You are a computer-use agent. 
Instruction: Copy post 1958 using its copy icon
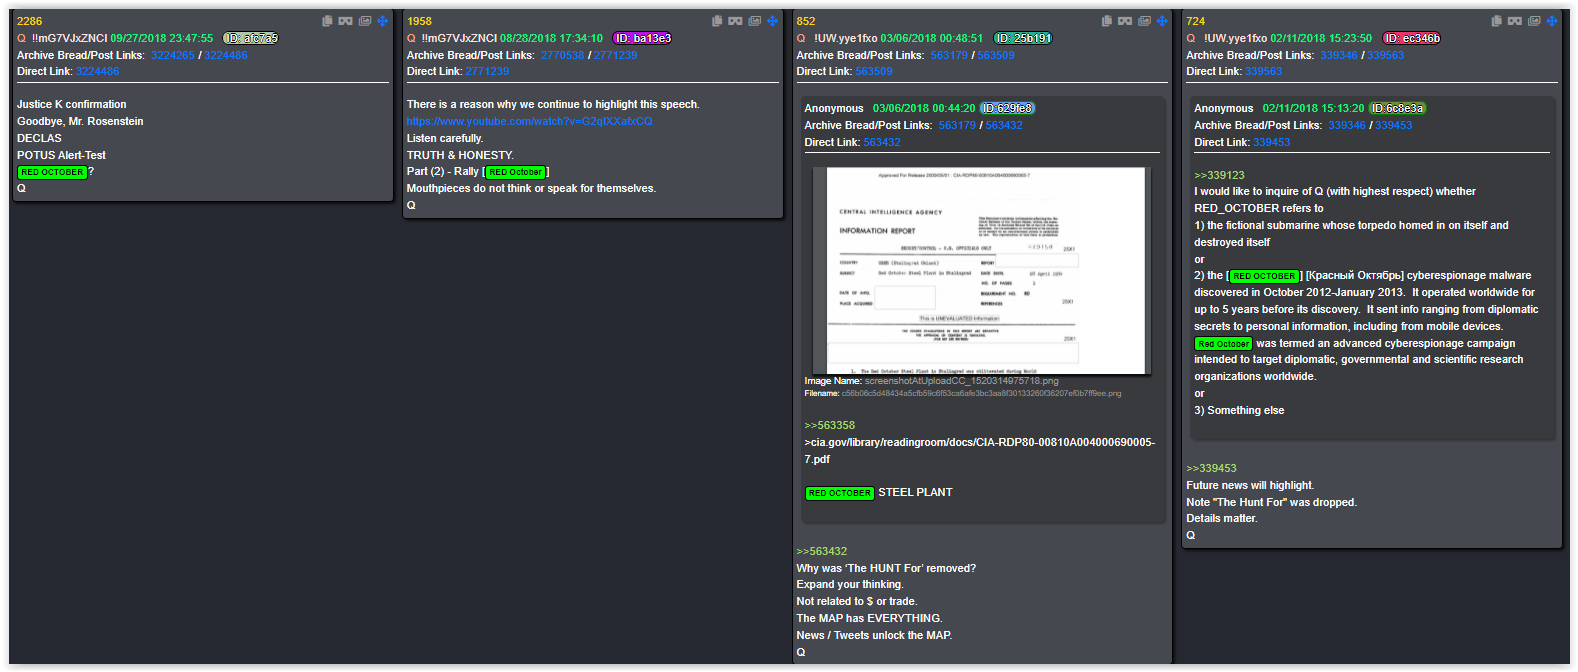(717, 21)
